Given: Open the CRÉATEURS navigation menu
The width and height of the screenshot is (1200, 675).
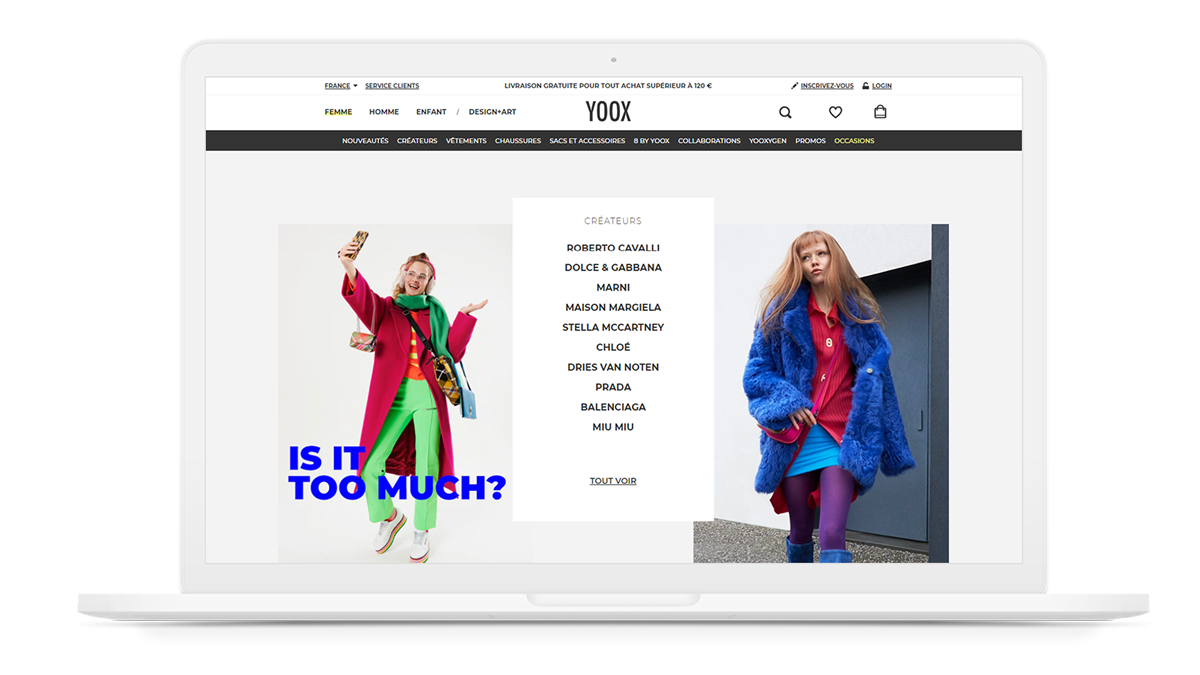Looking at the screenshot, I should [x=417, y=140].
